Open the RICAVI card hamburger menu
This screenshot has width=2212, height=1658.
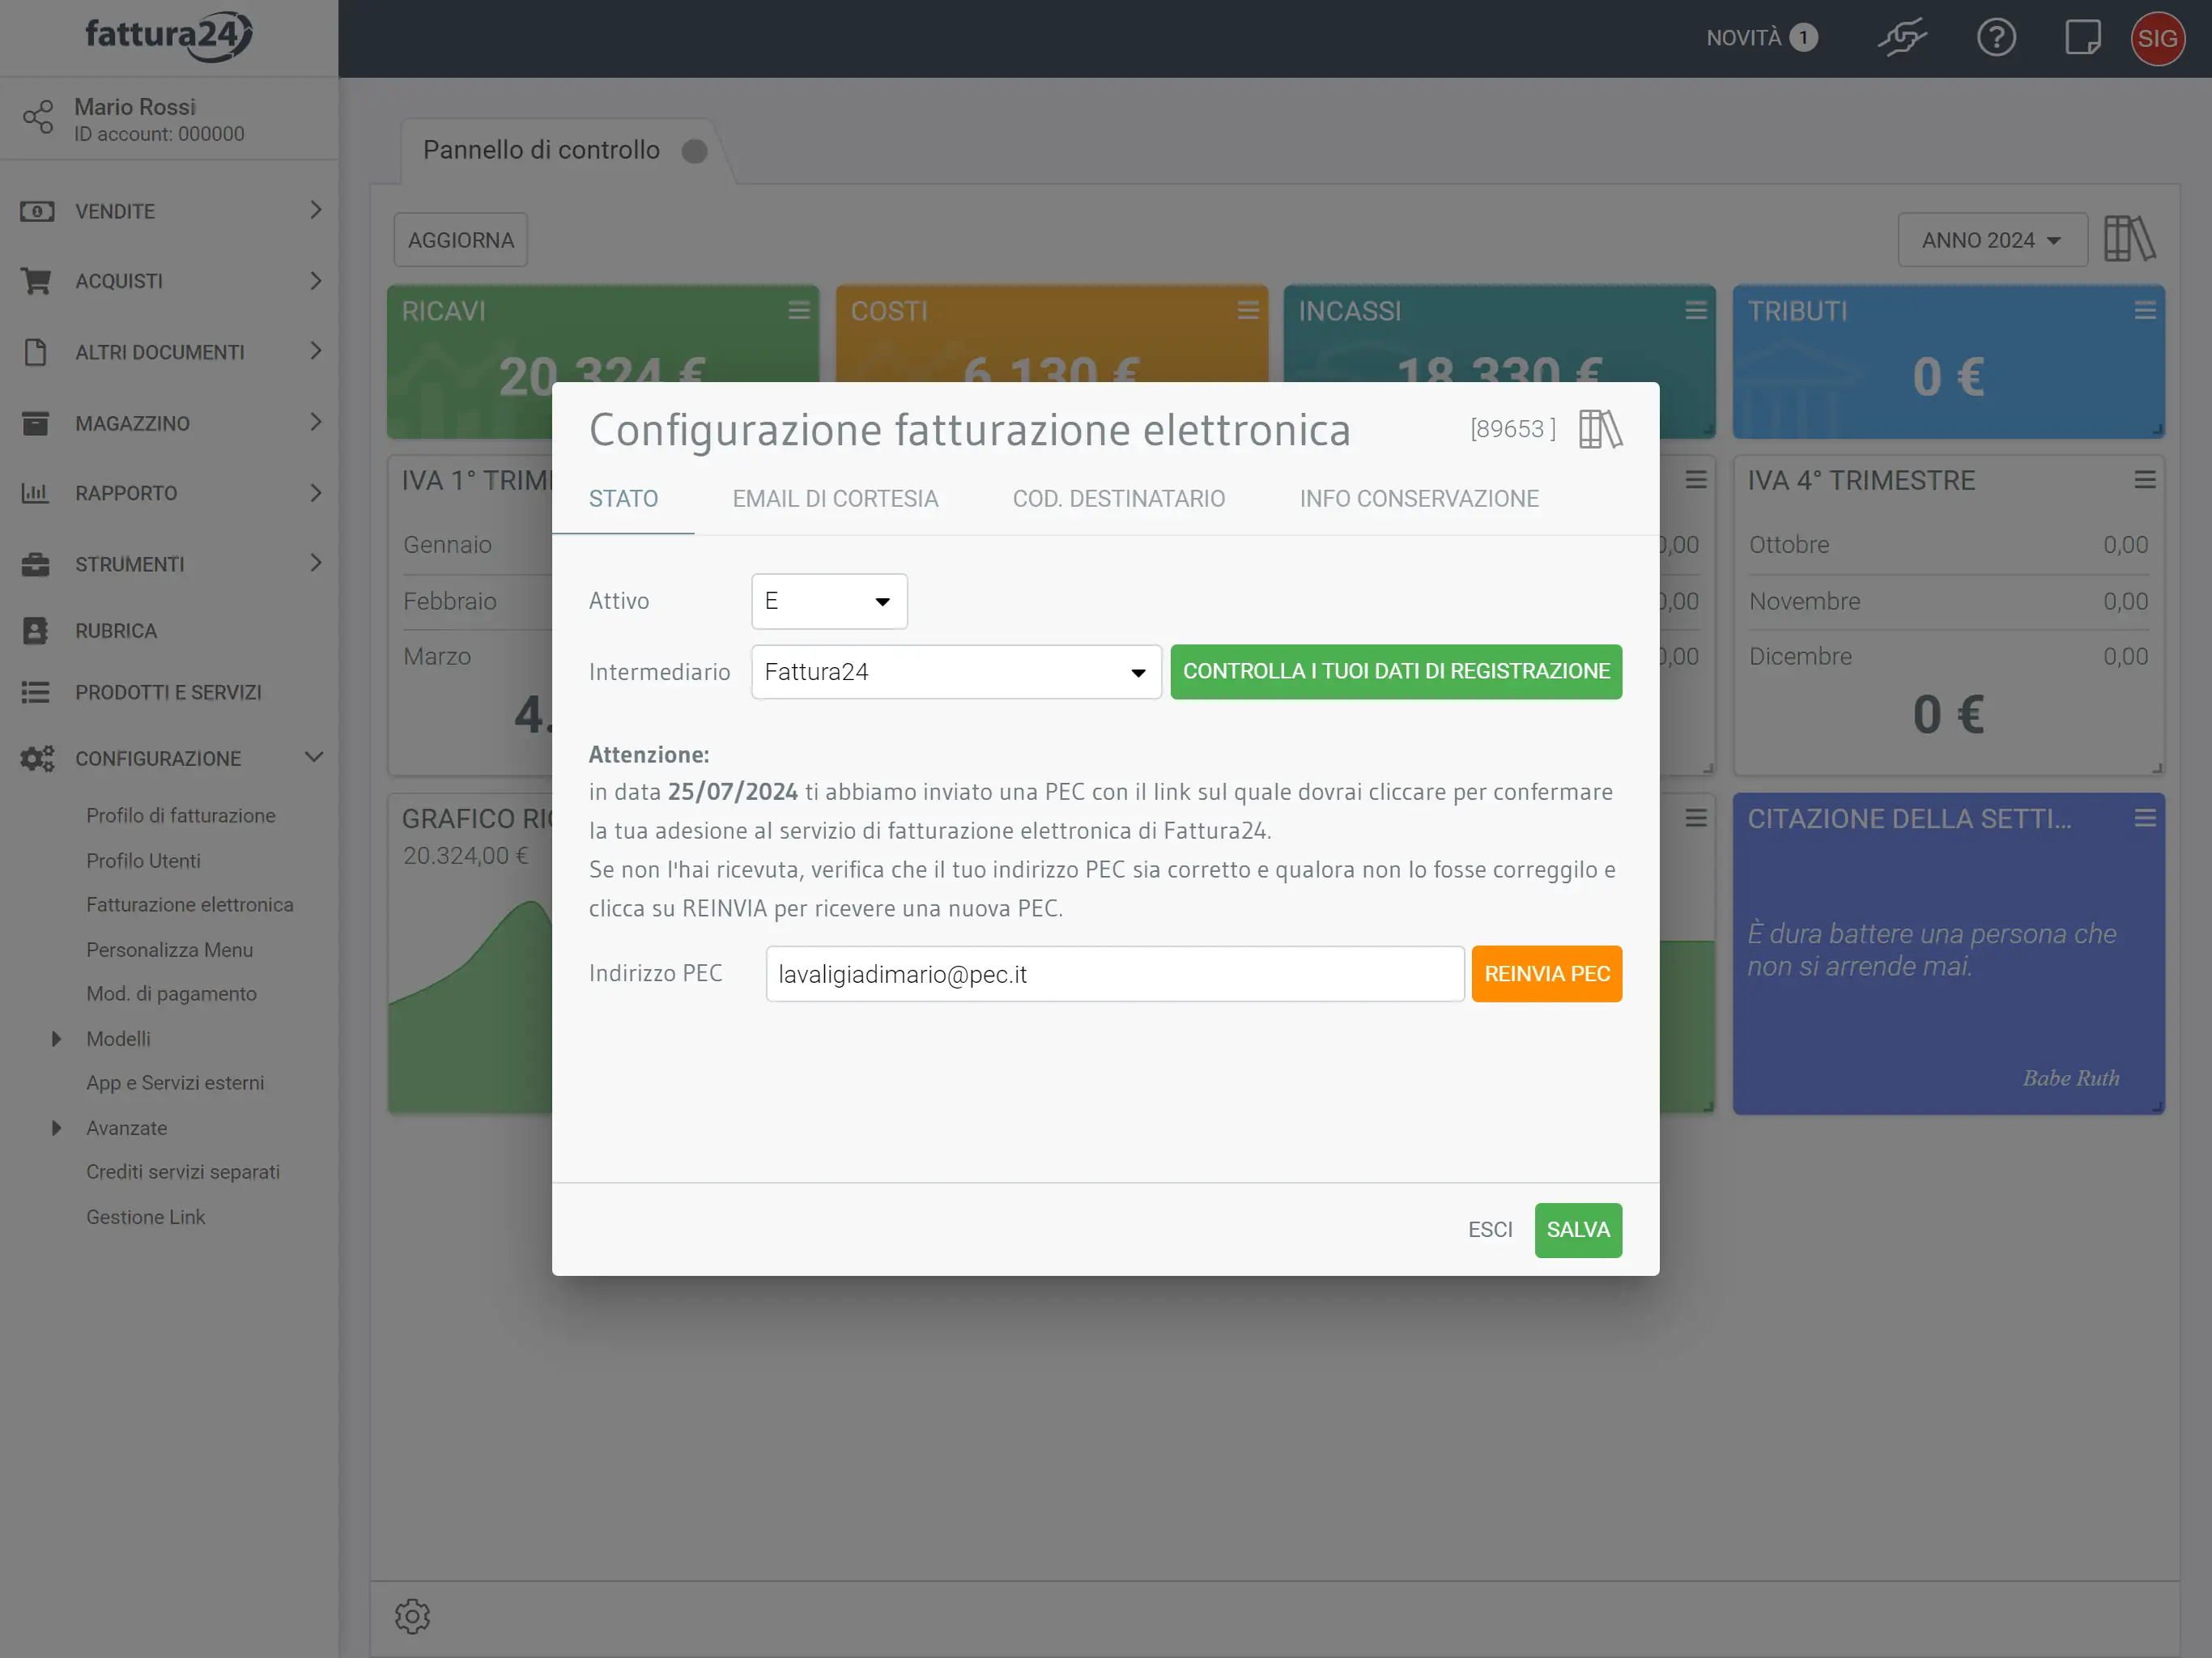(798, 310)
